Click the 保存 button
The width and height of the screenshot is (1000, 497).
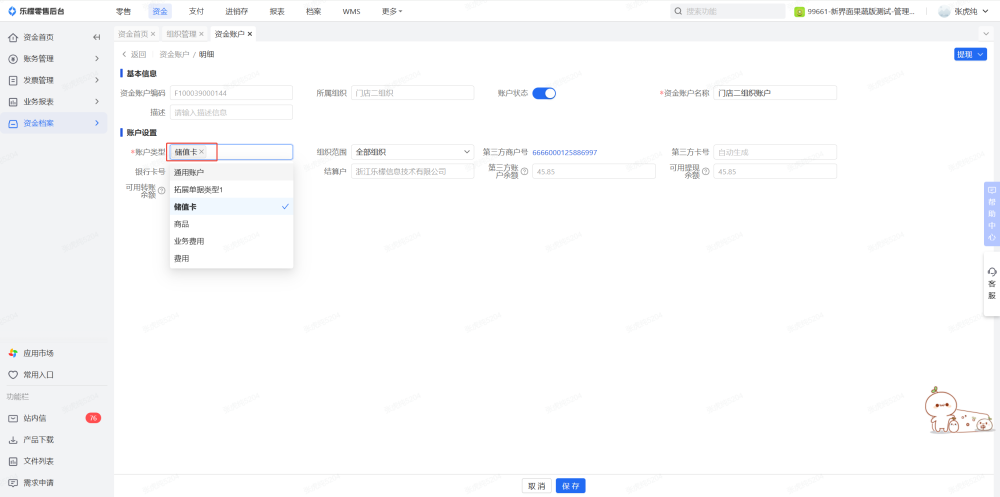(570, 486)
